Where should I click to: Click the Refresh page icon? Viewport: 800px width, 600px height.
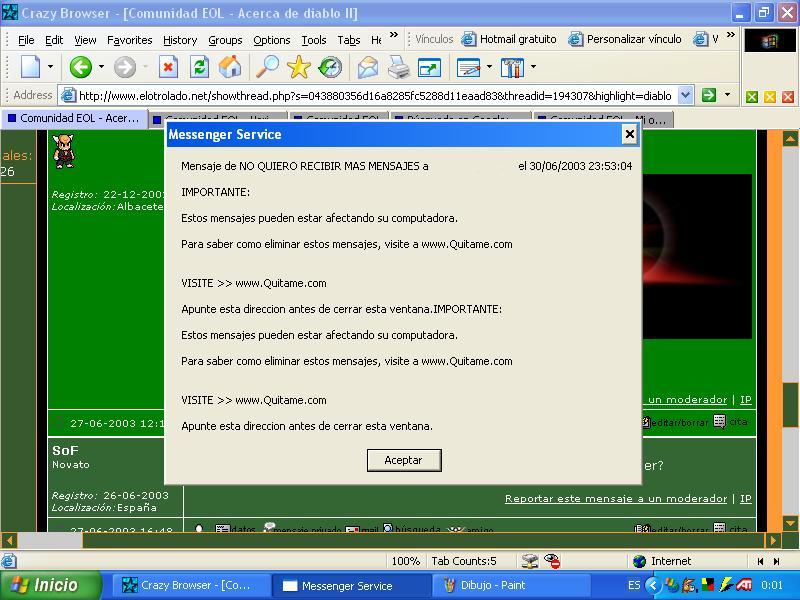[199, 67]
